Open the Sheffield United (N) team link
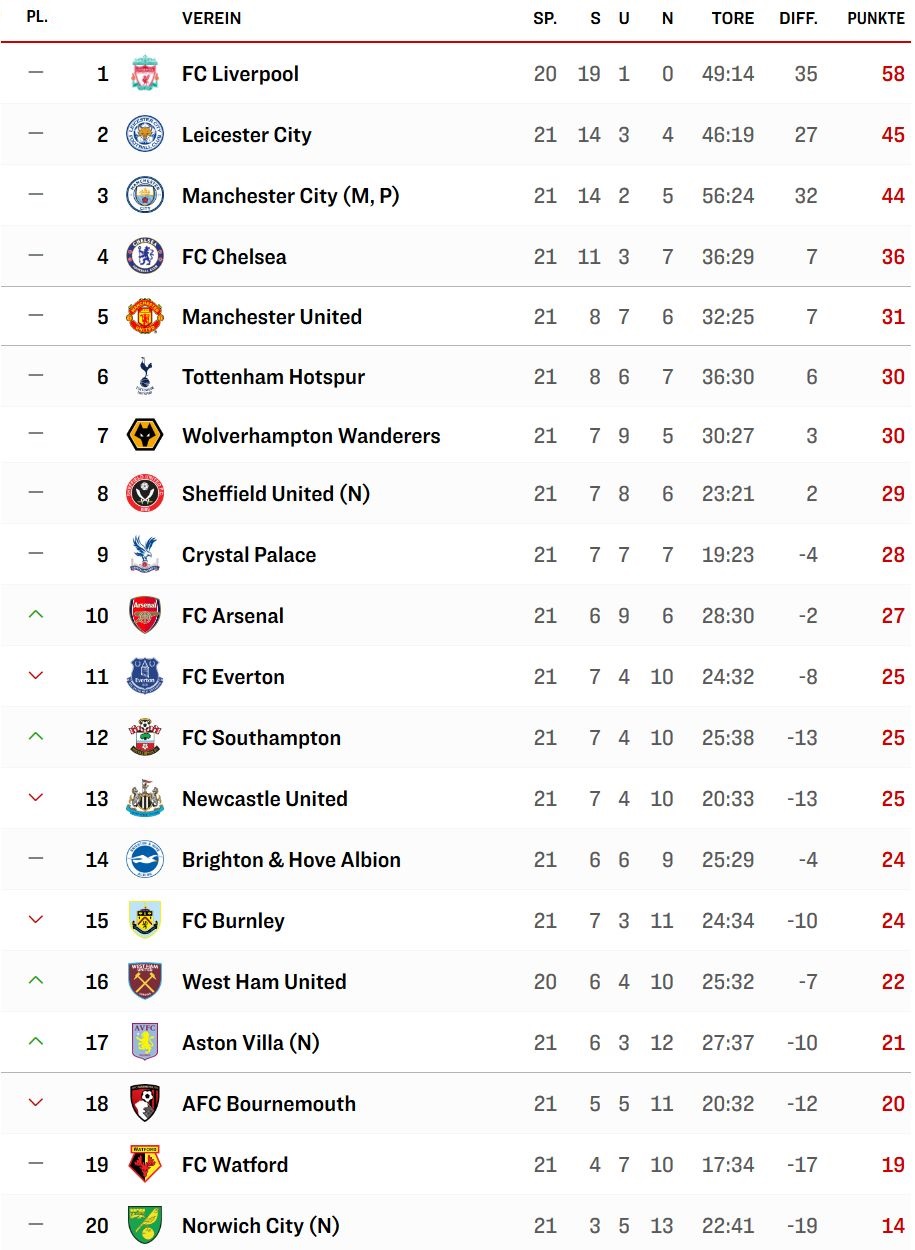 point(276,494)
